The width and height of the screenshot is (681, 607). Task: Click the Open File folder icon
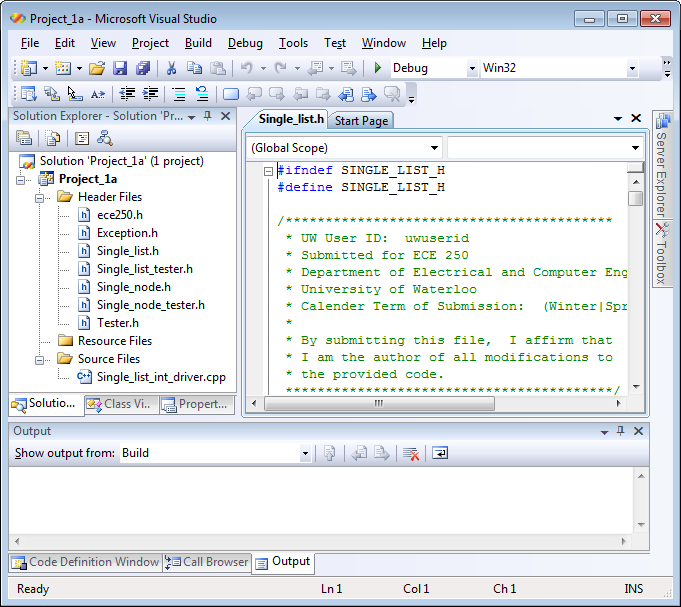(97, 69)
